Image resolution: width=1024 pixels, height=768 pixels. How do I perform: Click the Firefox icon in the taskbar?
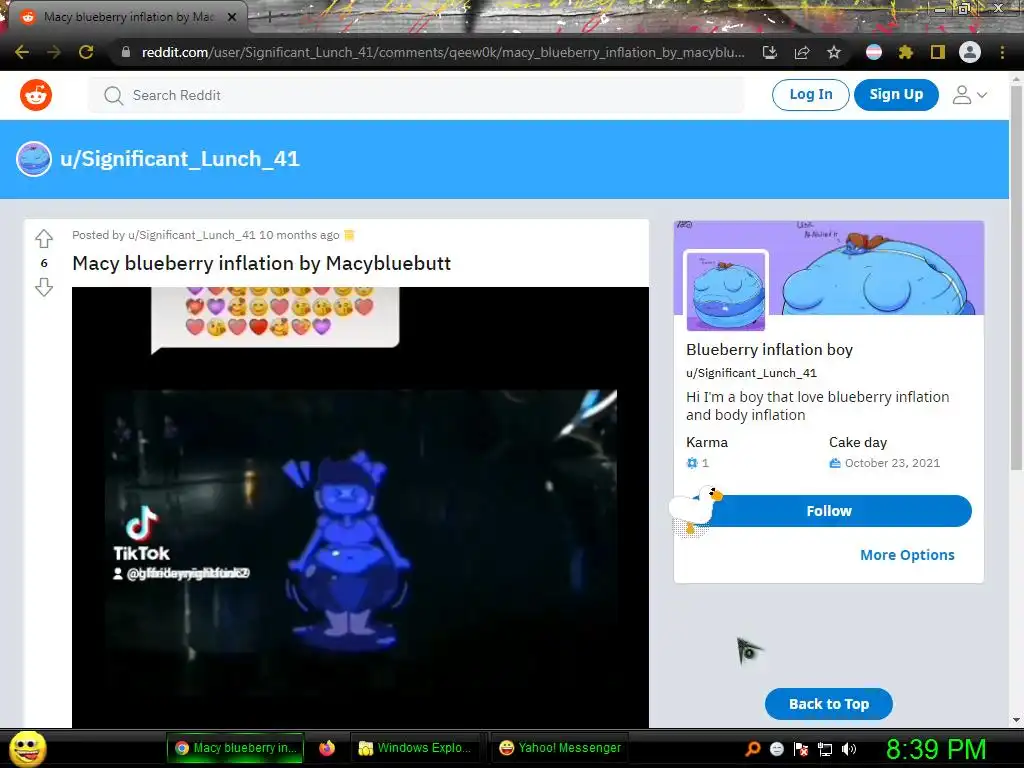click(x=327, y=748)
